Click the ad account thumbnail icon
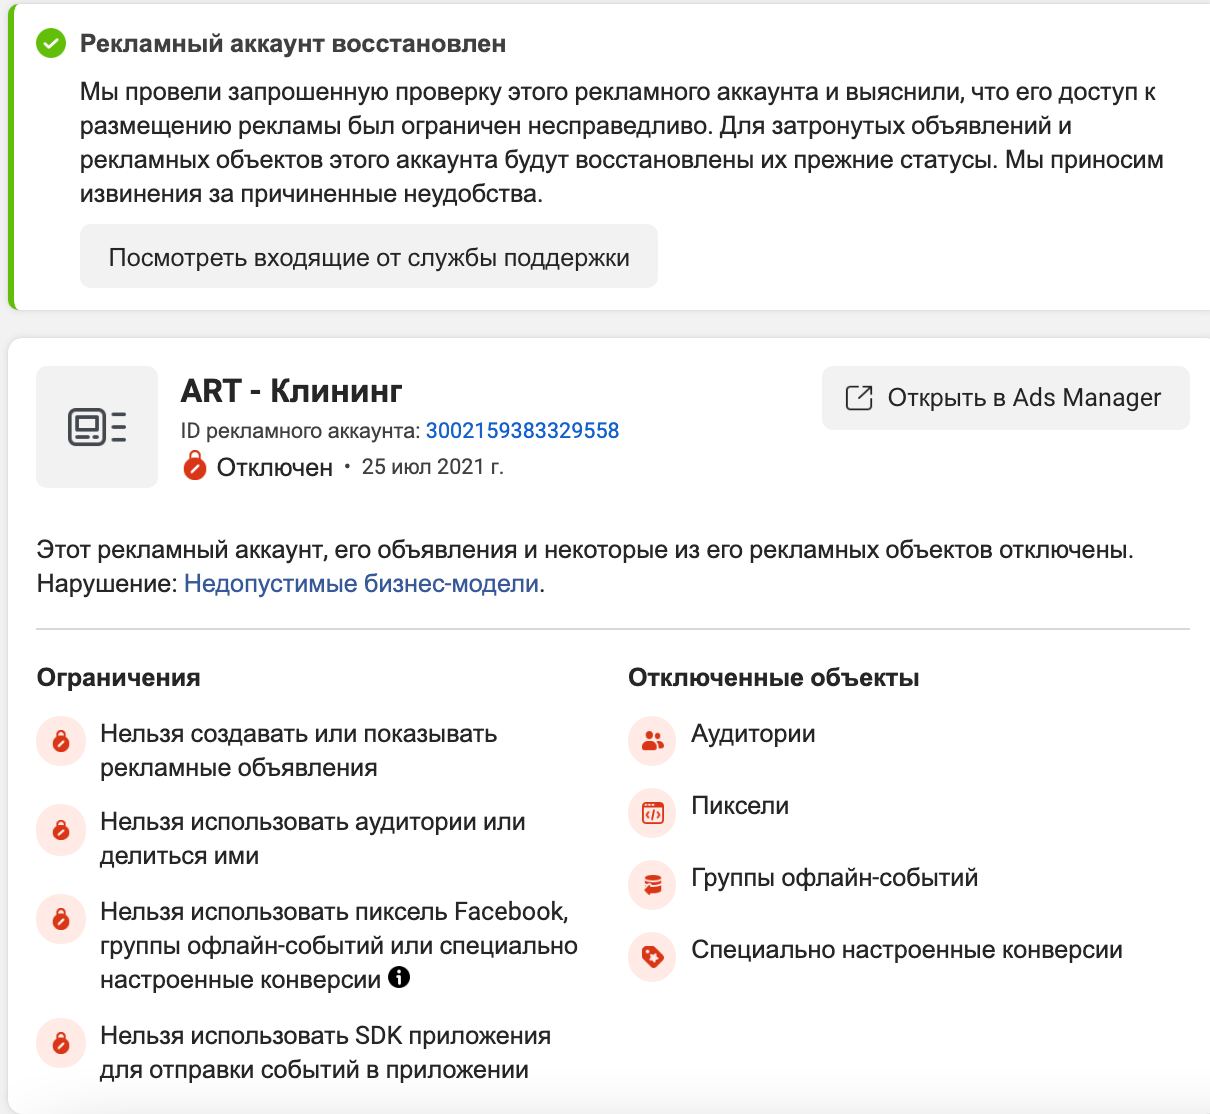The image size is (1210, 1114). [x=97, y=427]
